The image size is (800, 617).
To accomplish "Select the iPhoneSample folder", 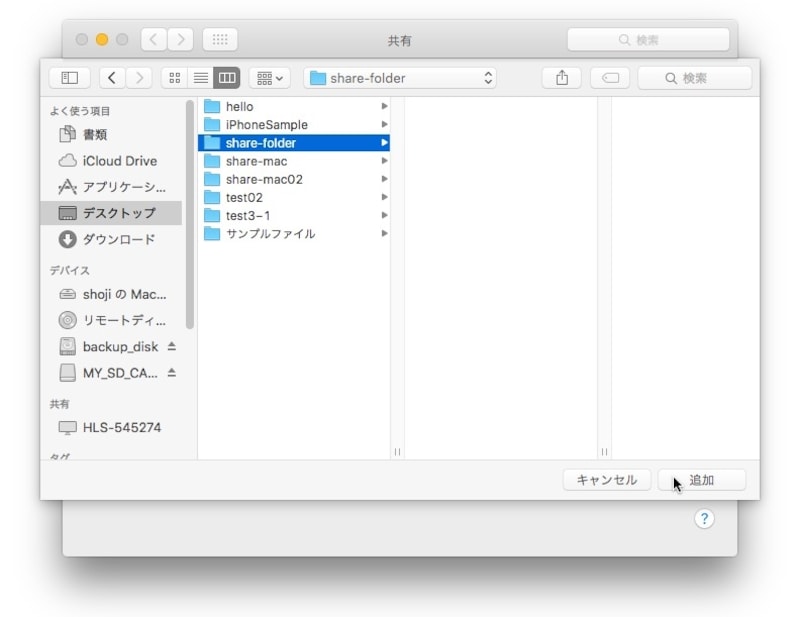I will coord(266,125).
